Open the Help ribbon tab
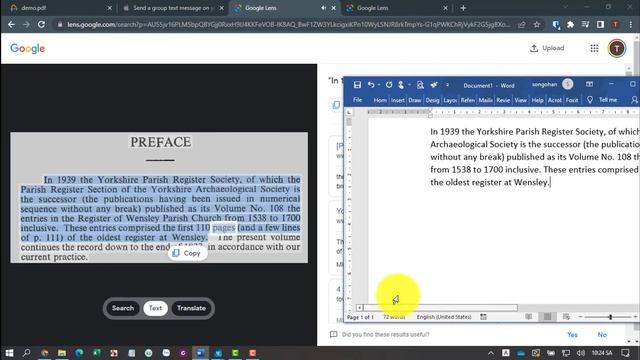640x360 pixels. pyautogui.click(x=537, y=100)
